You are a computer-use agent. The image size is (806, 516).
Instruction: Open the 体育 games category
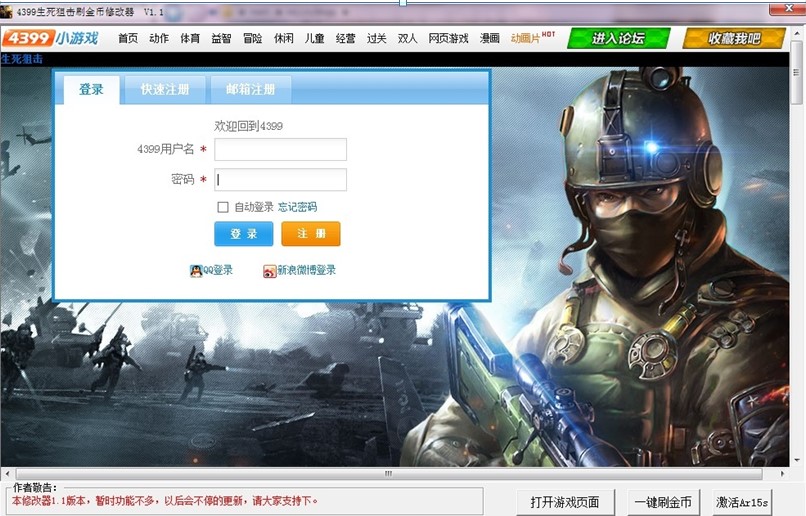pos(190,38)
